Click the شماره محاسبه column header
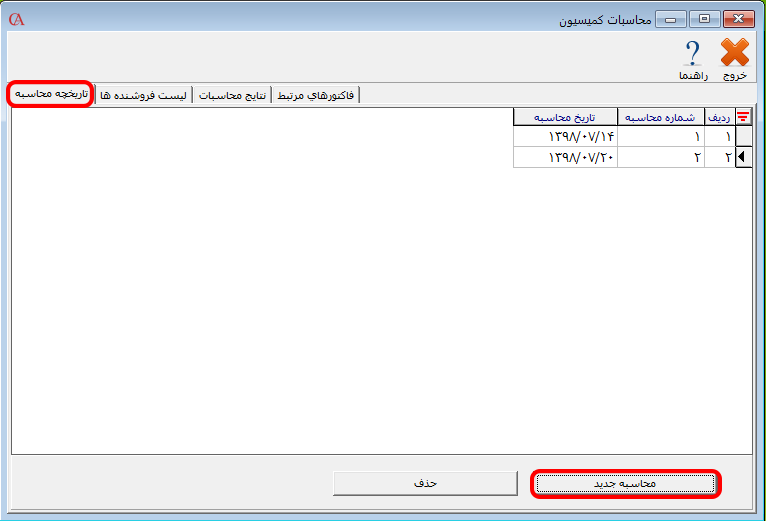766x521 pixels. [x=660, y=116]
